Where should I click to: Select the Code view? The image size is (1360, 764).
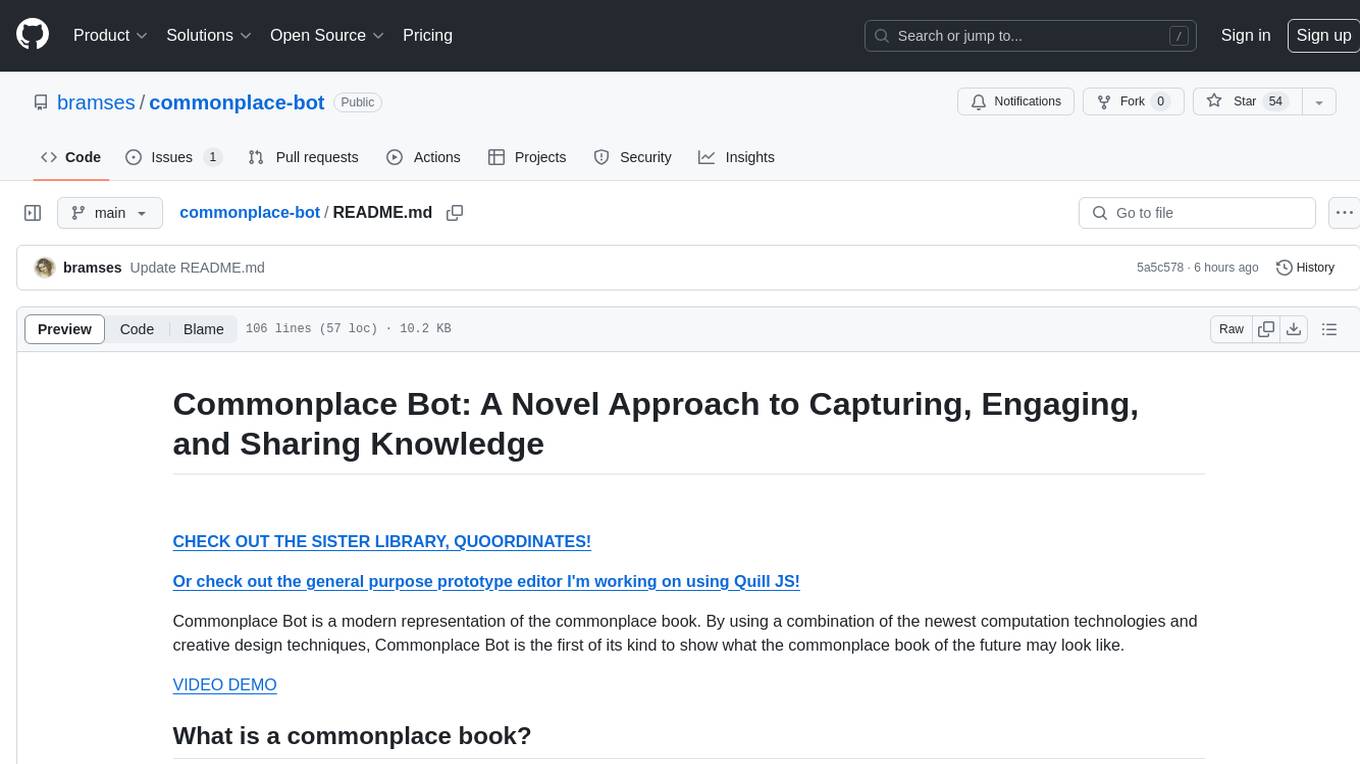pos(137,329)
